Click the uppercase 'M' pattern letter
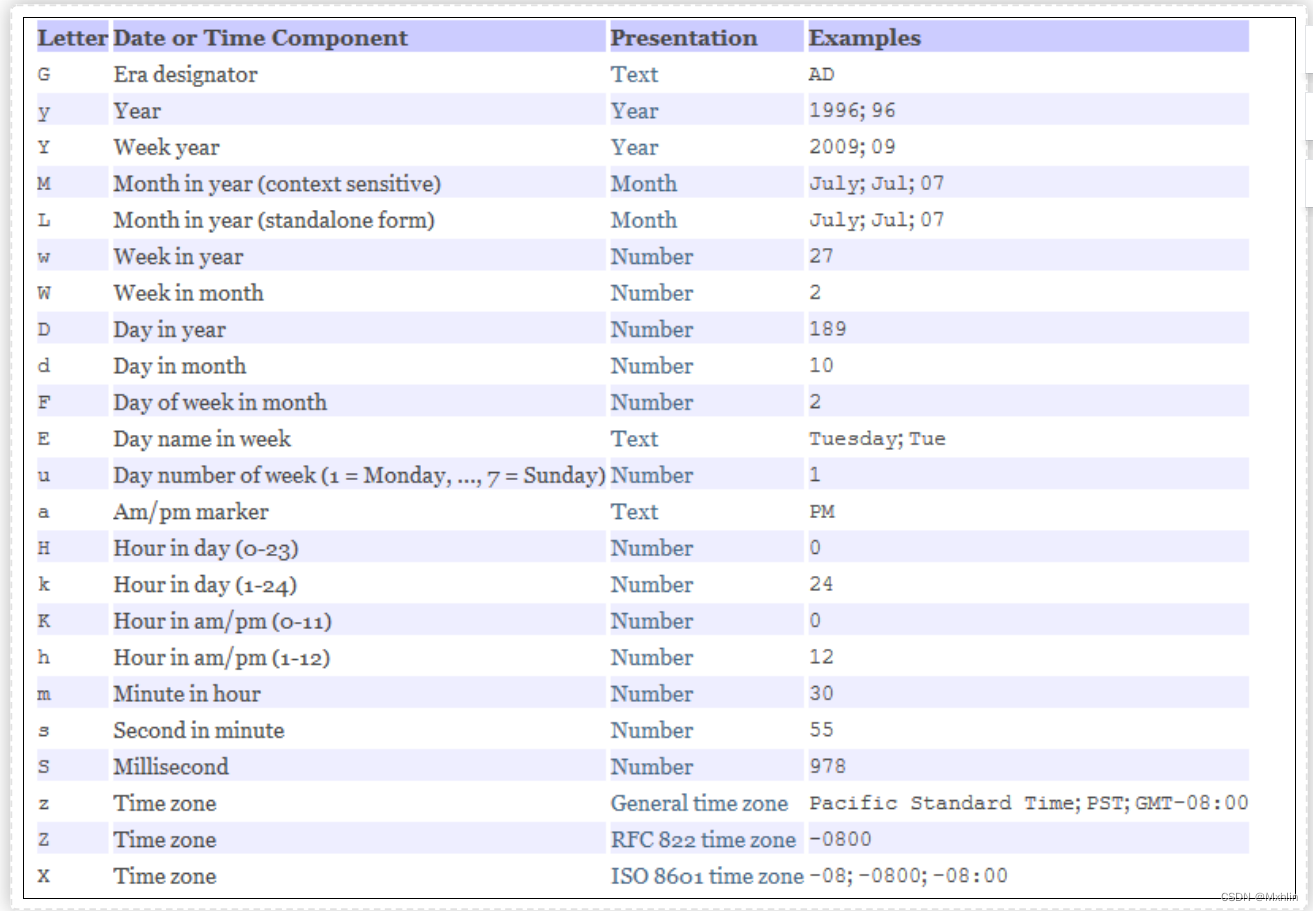Viewport: 1313px width, 911px height. 44,184
